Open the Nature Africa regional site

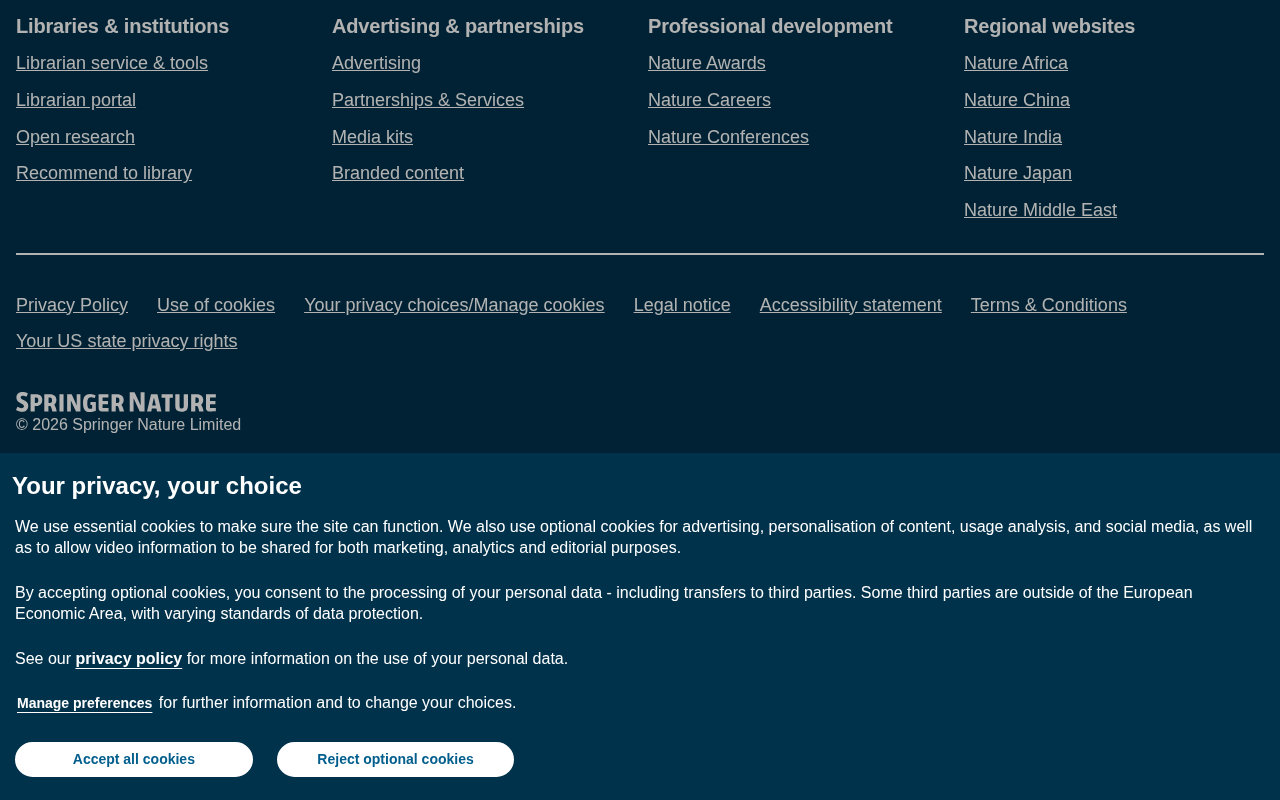click(x=1016, y=63)
